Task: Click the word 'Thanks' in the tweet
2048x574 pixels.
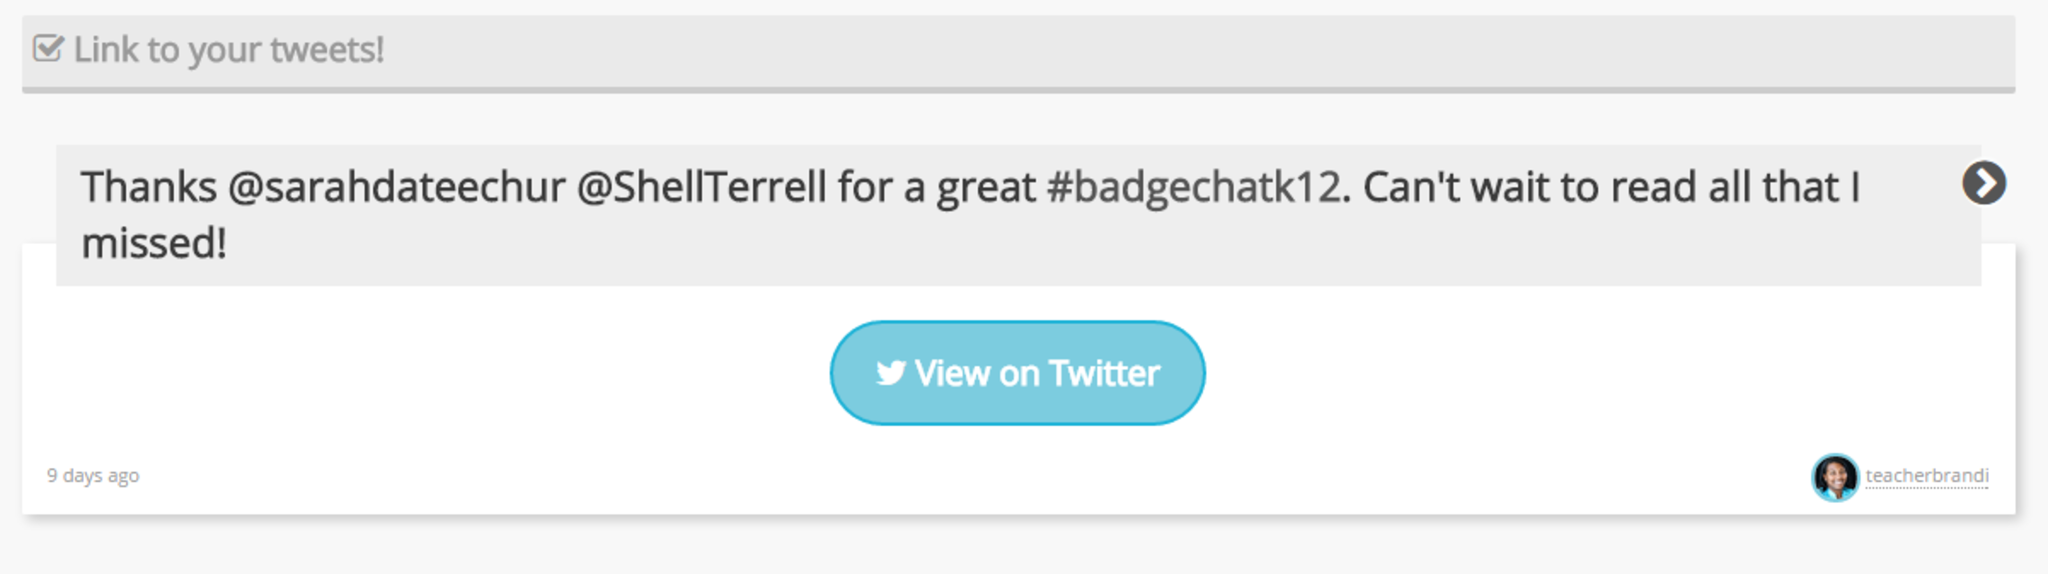Action: point(149,187)
